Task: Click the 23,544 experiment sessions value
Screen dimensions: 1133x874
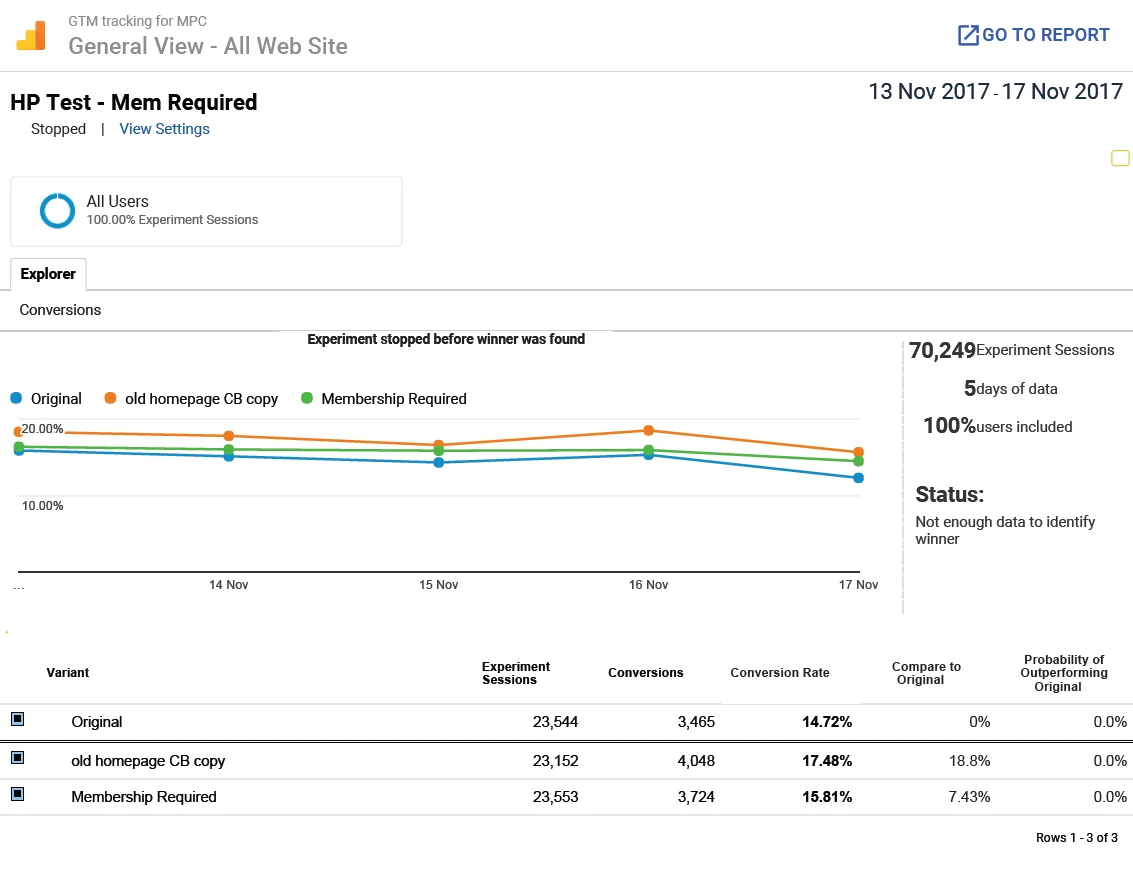Action: pyautogui.click(x=555, y=722)
